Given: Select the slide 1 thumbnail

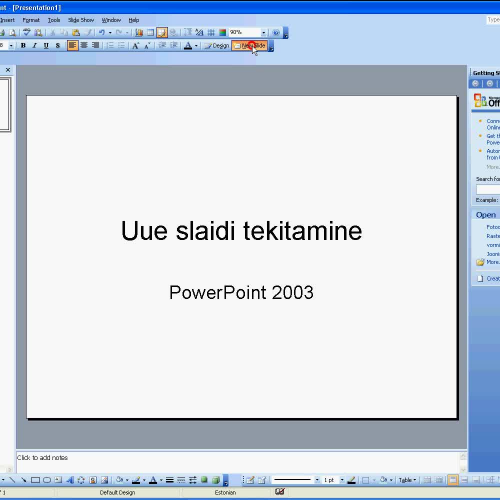Looking at the screenshot, I should click(x=5, y=104).
